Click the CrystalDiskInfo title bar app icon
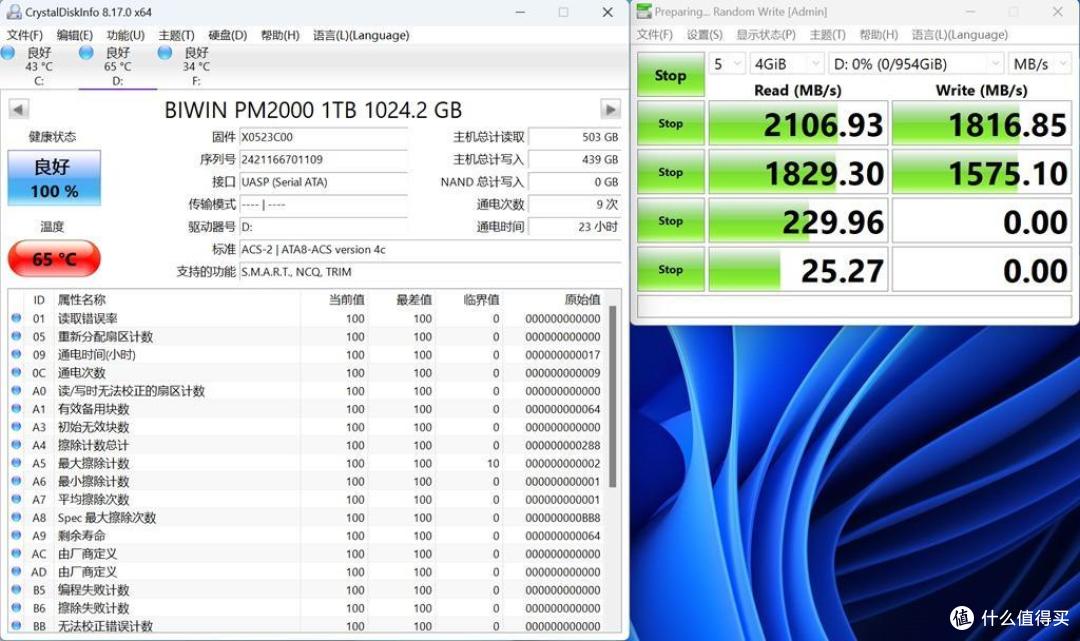The width and height of the screenshot is (1080, 641). click(x=13, y=12)
